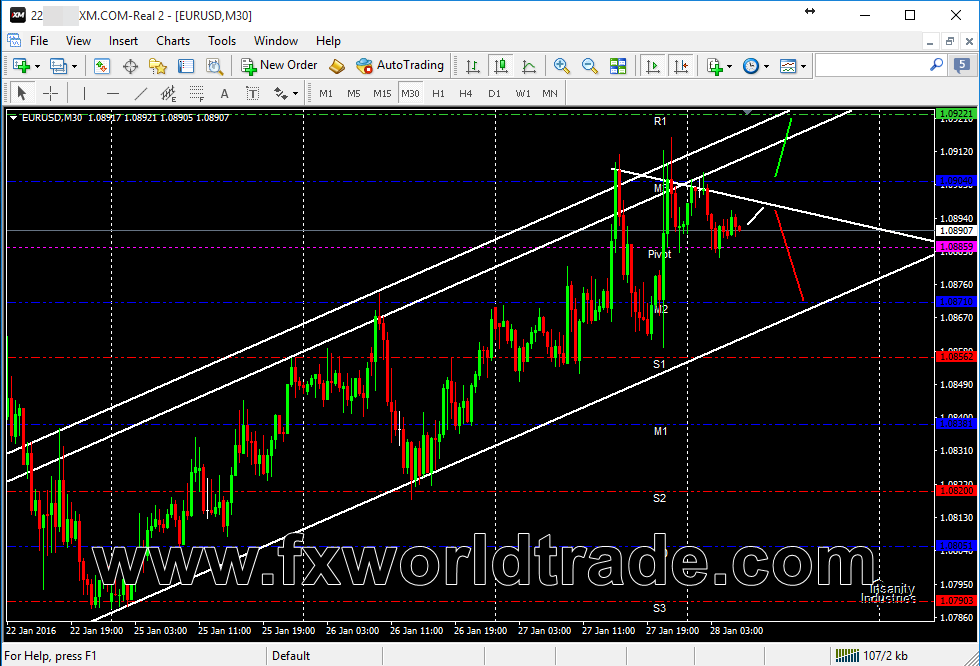Image resolution: width=980 pixels, height=666 pixels.
Task: Switch to Line Chart display
Action: (529, 66)
